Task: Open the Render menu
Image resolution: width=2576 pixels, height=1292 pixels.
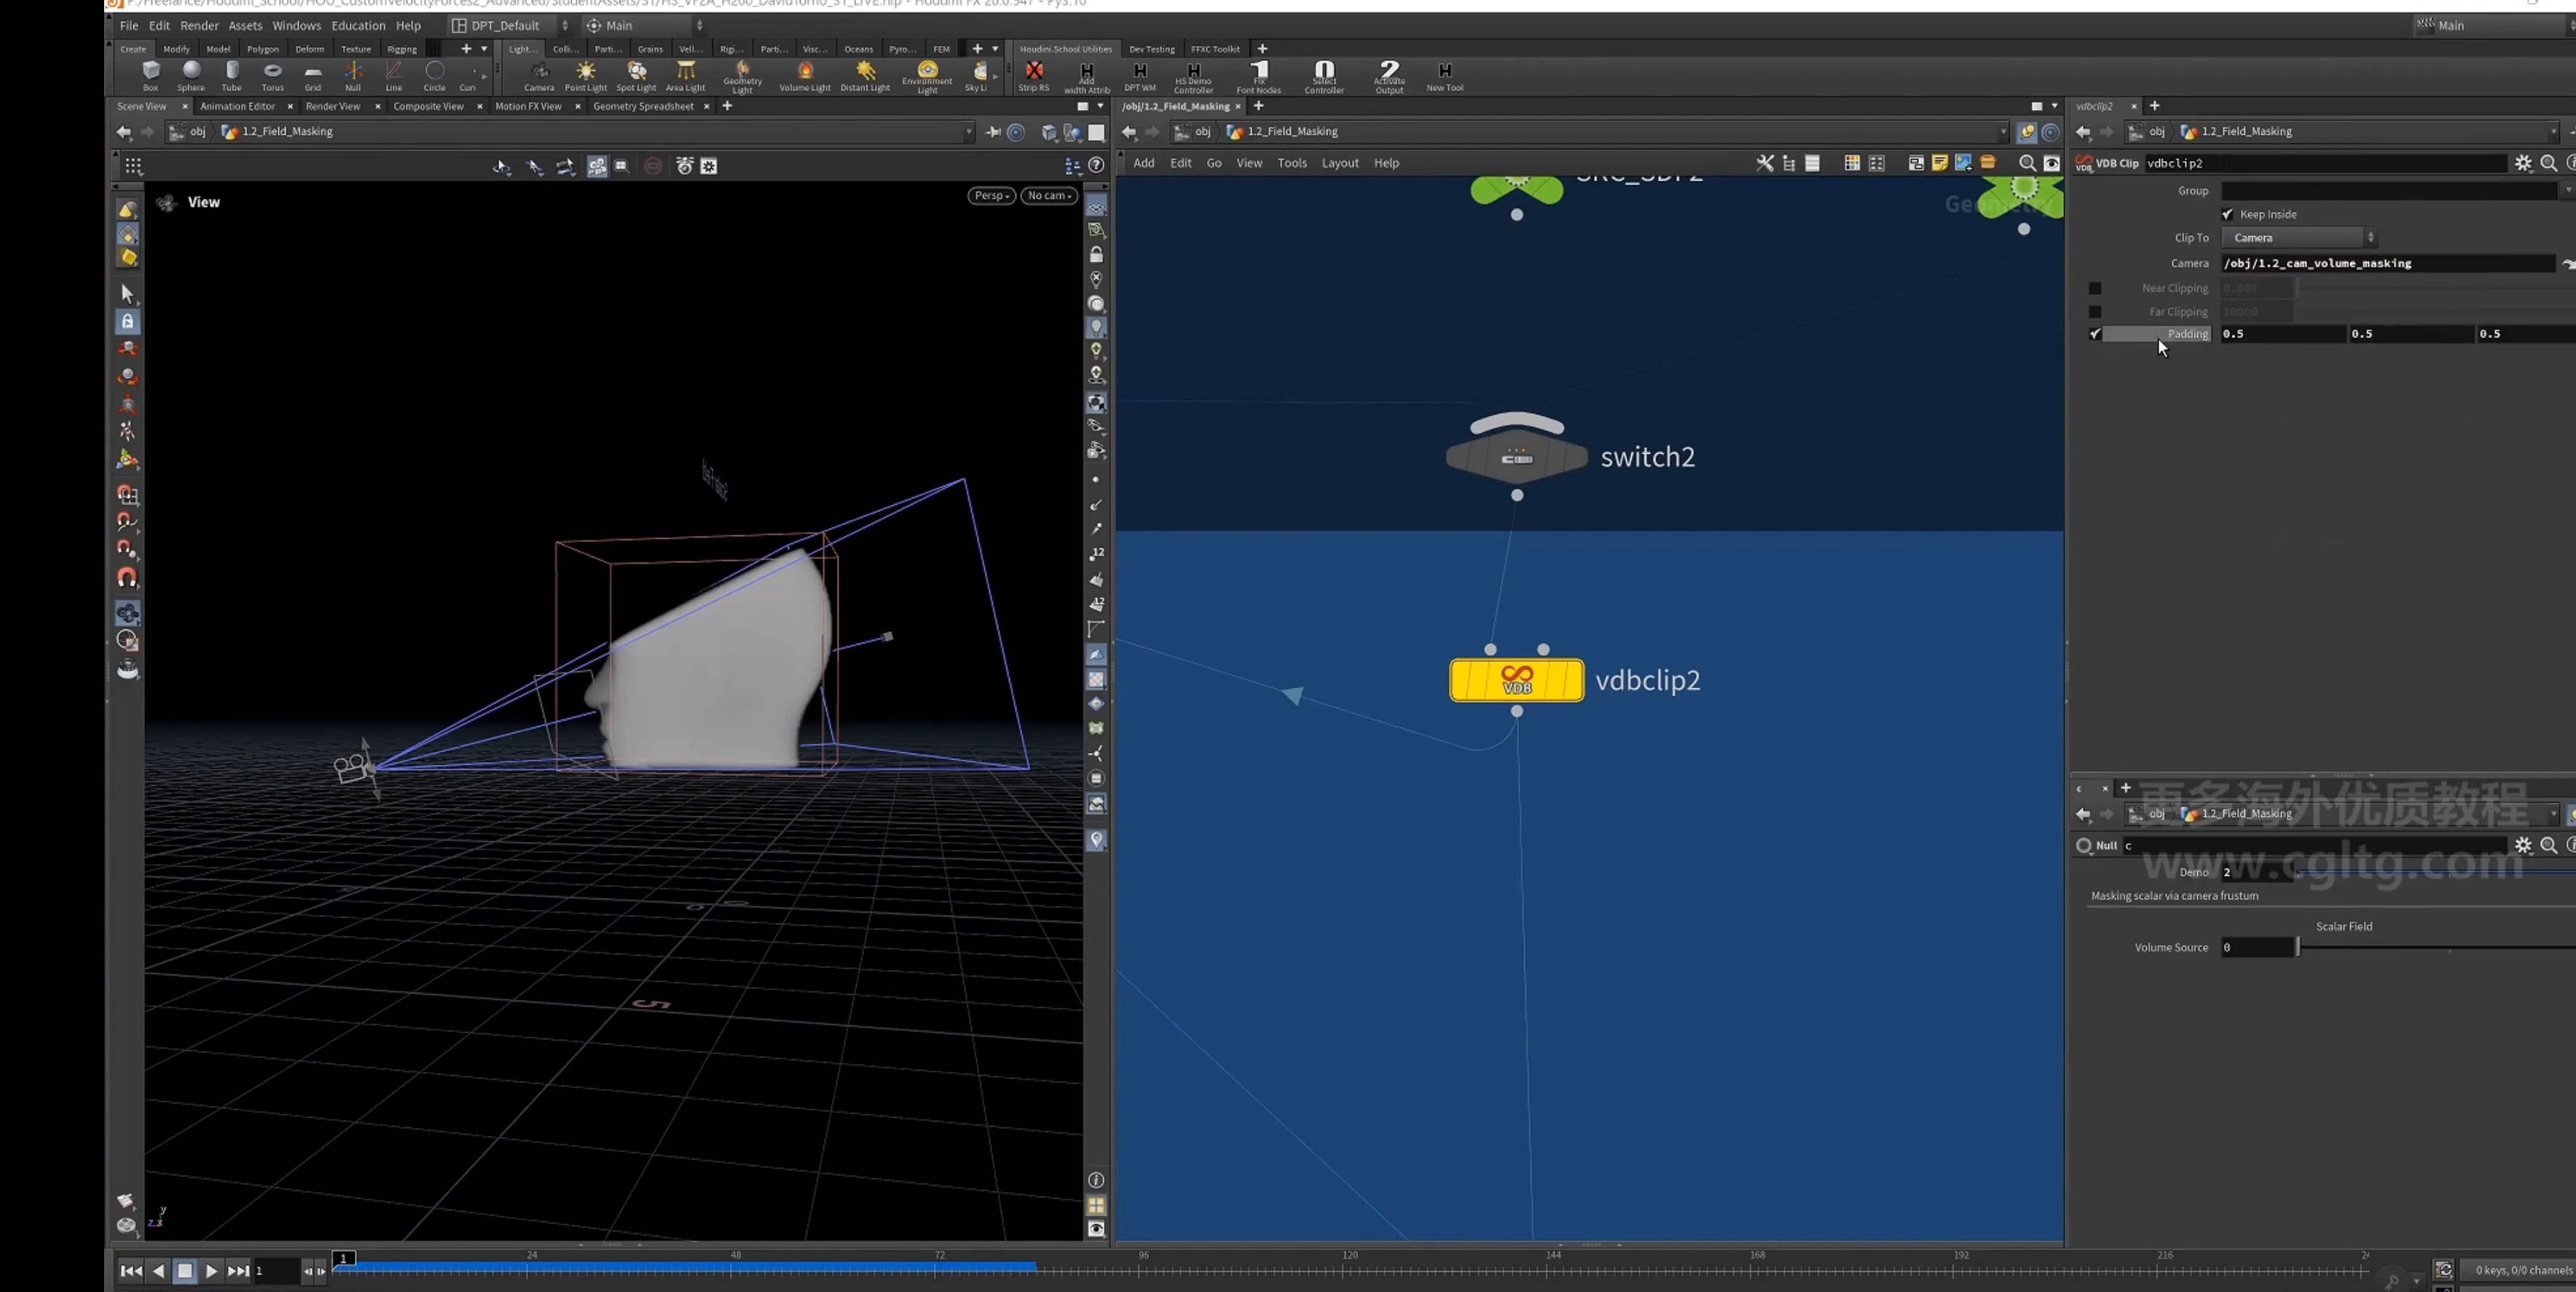Action: tap(199, 26)
